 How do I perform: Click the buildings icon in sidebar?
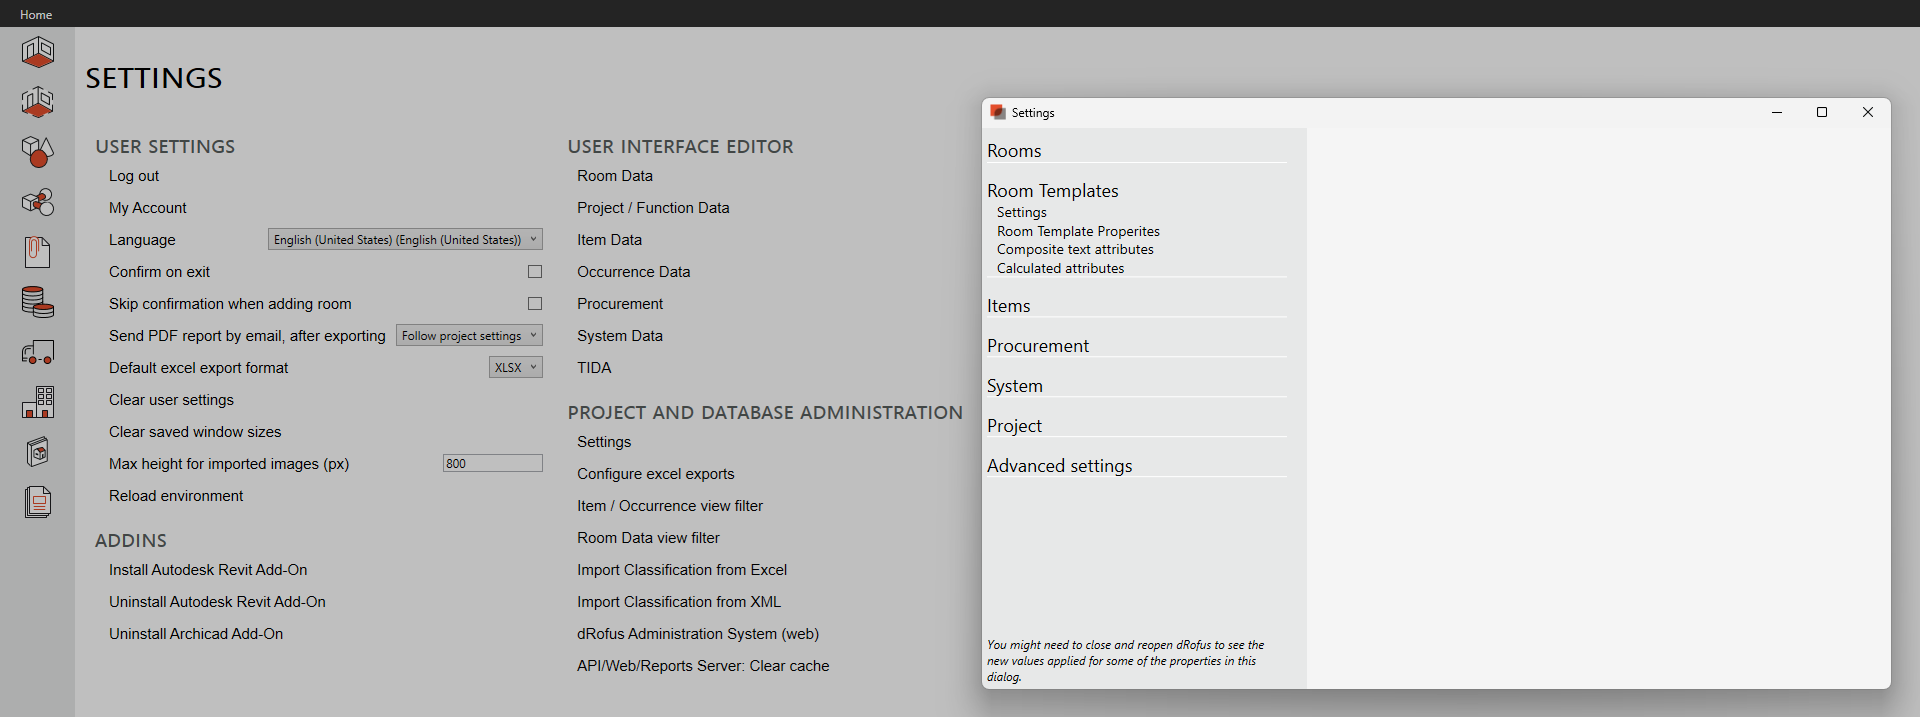tap(38, 402)
